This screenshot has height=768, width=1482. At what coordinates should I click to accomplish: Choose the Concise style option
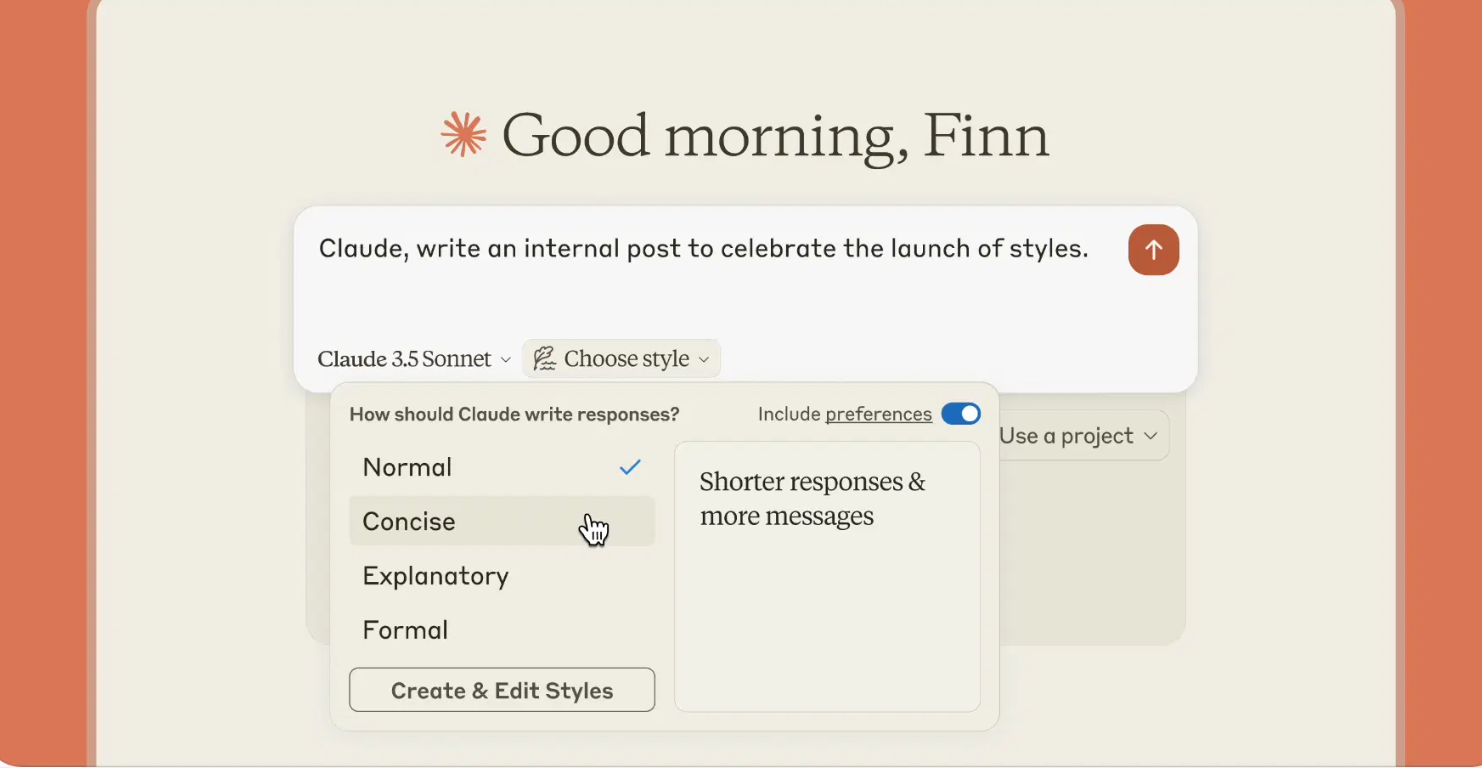pos(502,521)
